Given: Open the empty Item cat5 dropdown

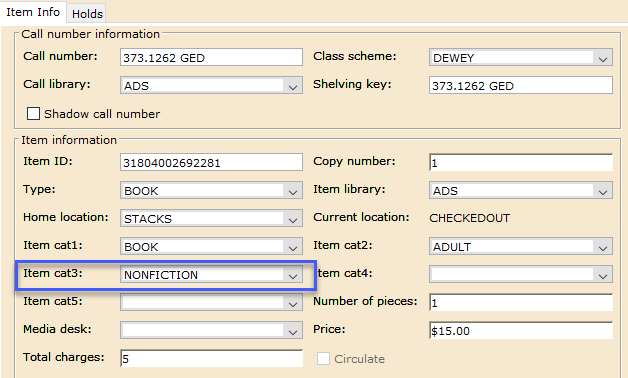Looking at the screenshot, I should (x=211, y=303).
